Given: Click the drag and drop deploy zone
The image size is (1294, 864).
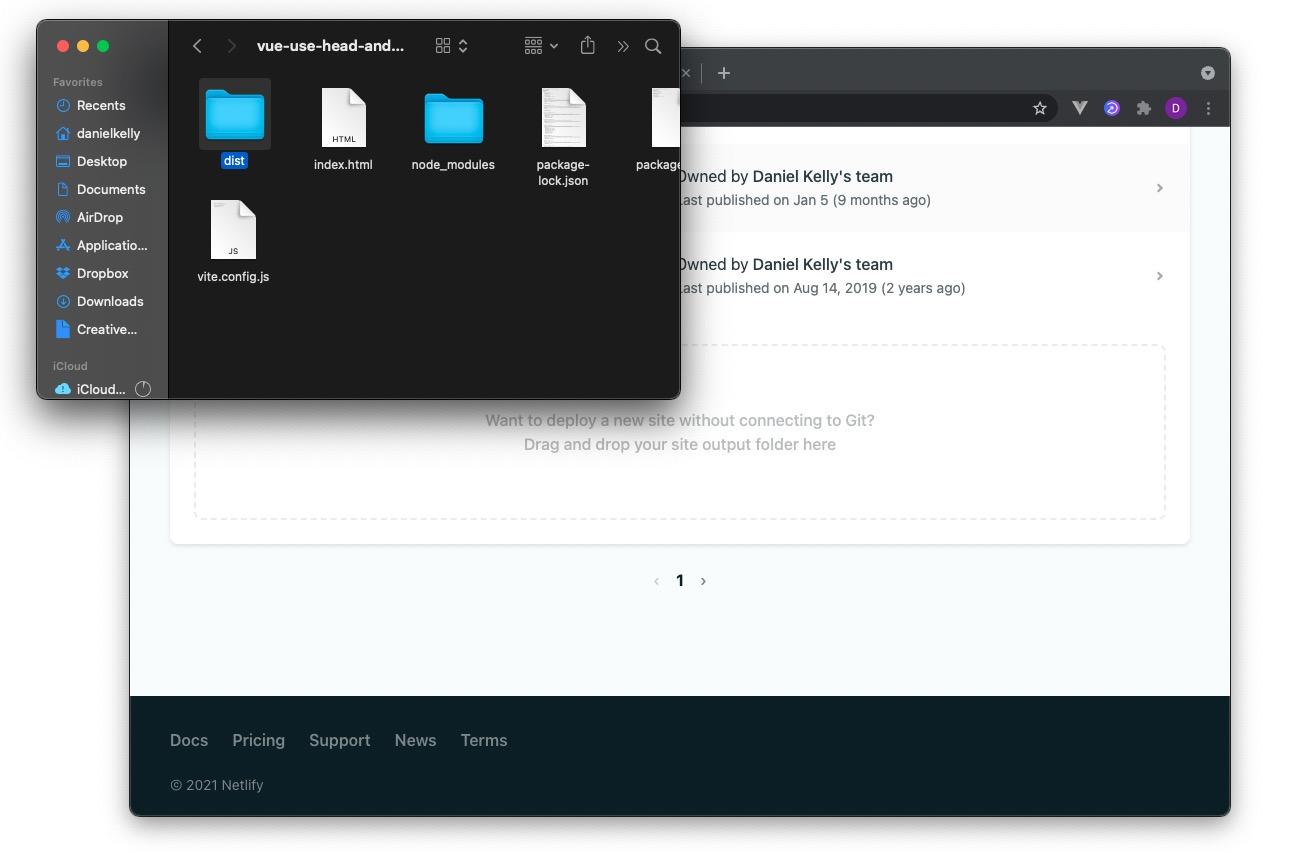Looking at the screenshot, I should (680, 432).
